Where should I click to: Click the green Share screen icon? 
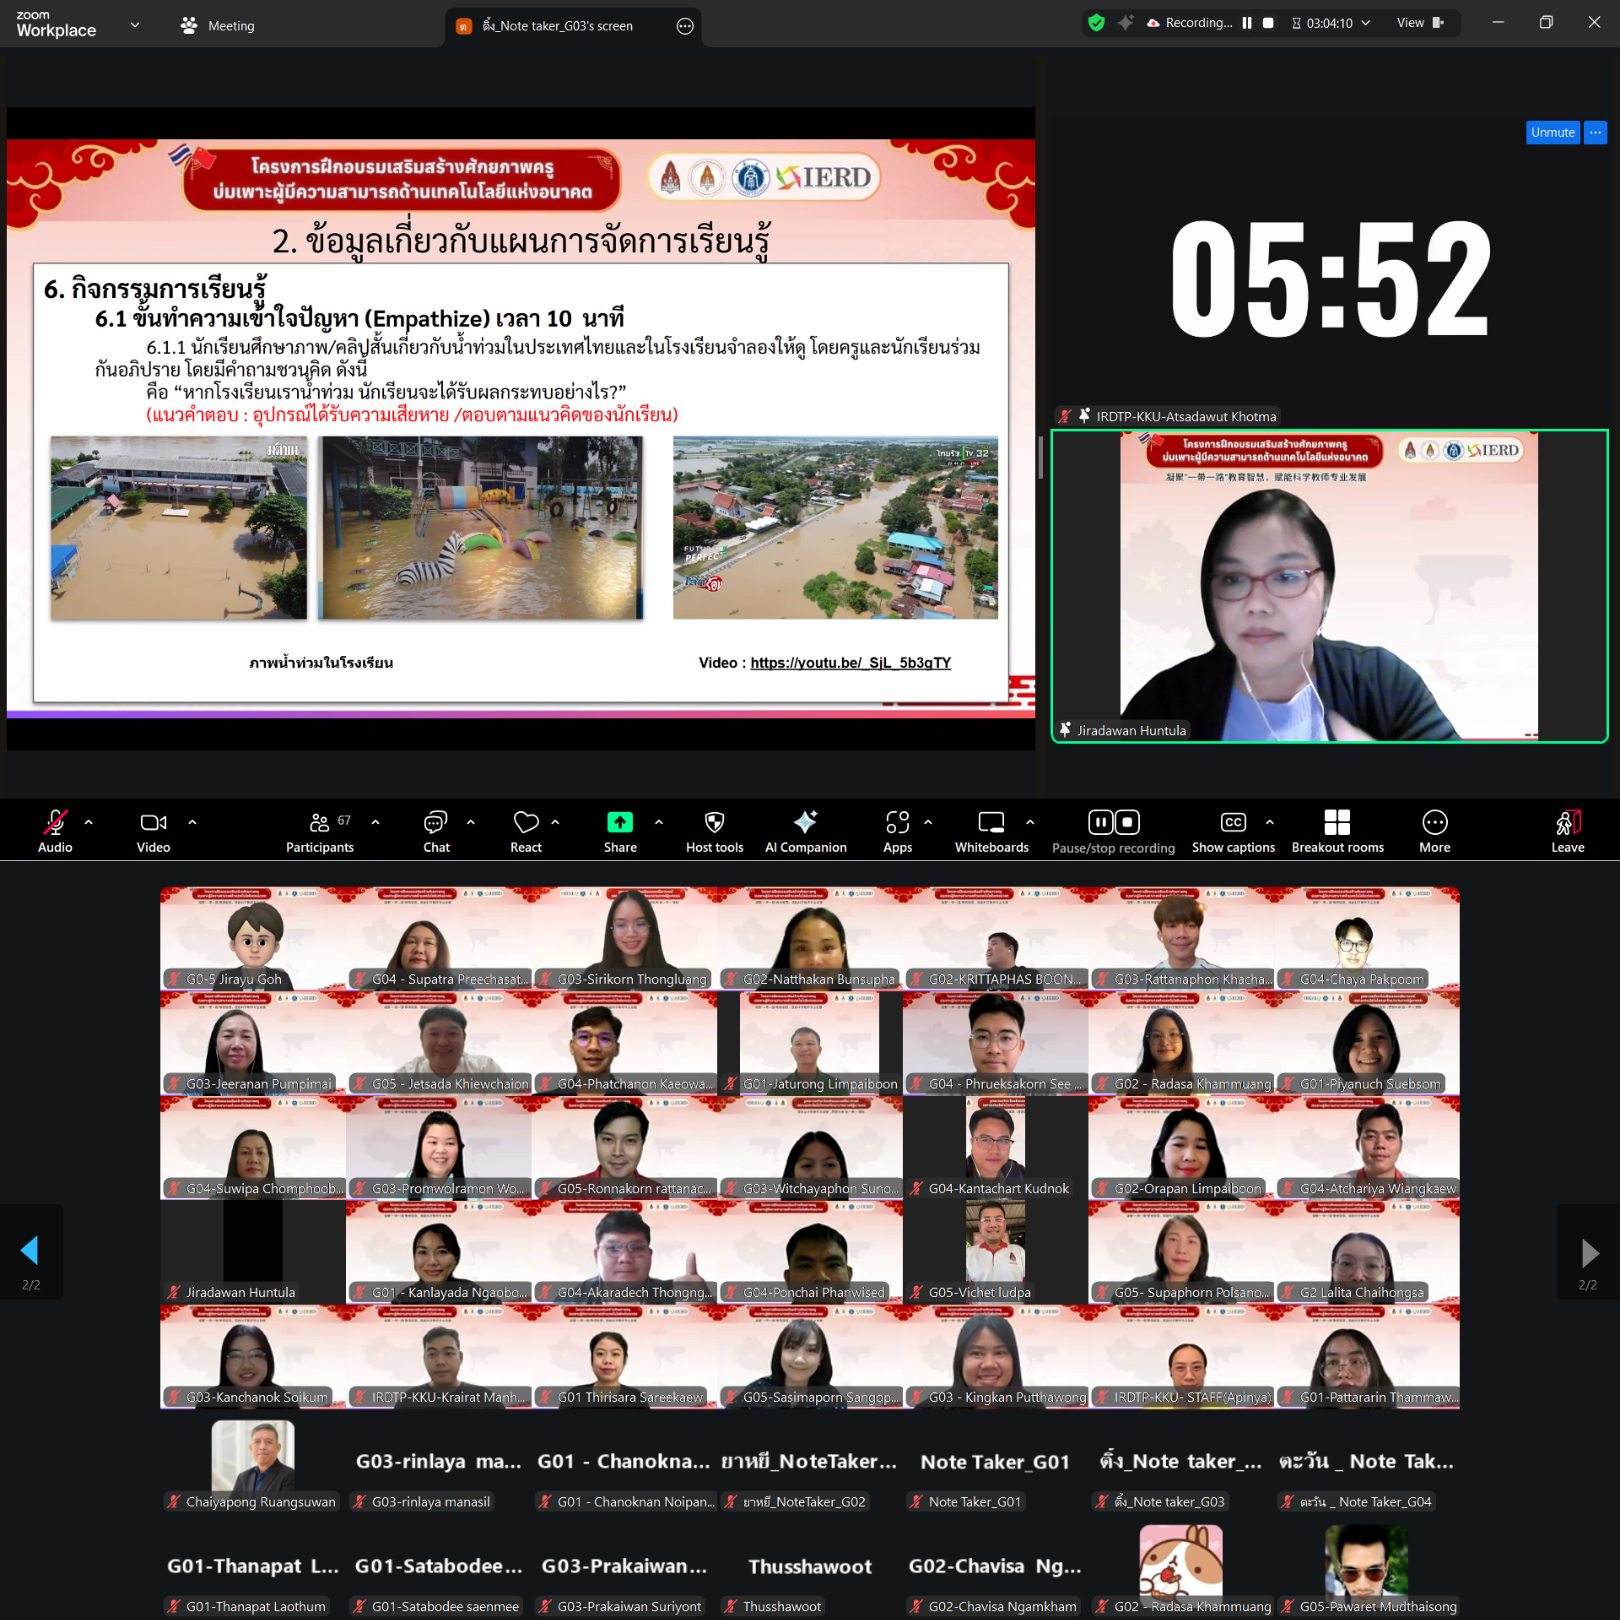[x=620, y=822]
